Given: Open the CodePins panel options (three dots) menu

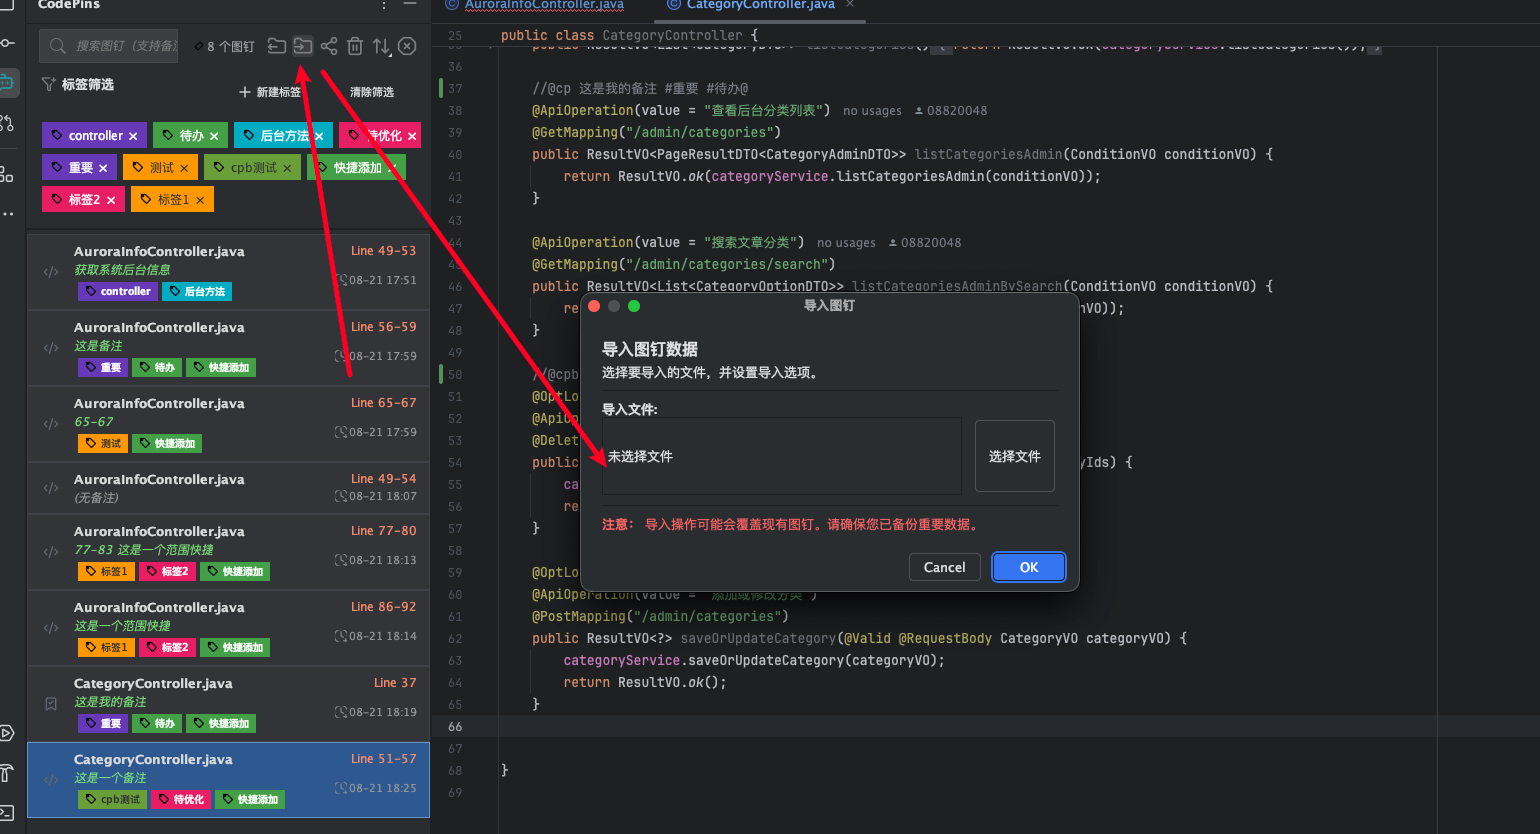Looking at the screenshot, I should pyautogui.click(x=384, y=5).
